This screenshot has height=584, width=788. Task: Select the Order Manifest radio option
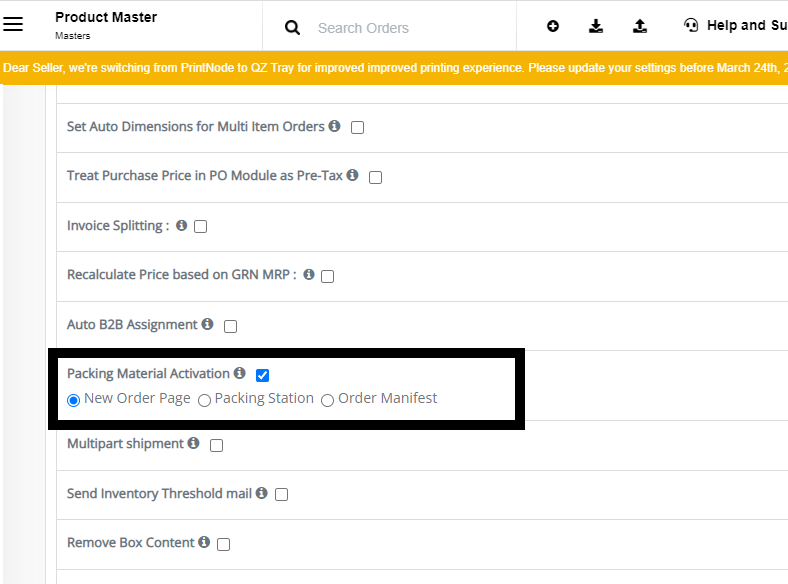click(327, 401)
